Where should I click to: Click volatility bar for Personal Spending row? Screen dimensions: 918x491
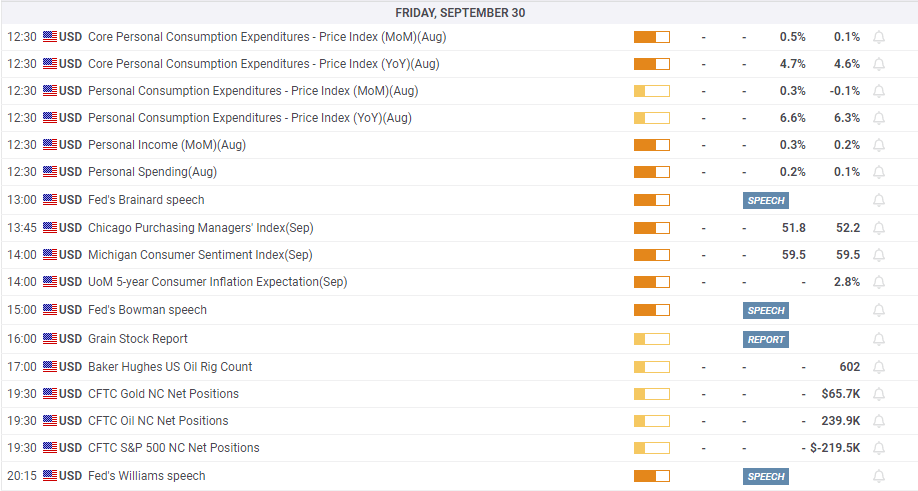coord(651,172)
